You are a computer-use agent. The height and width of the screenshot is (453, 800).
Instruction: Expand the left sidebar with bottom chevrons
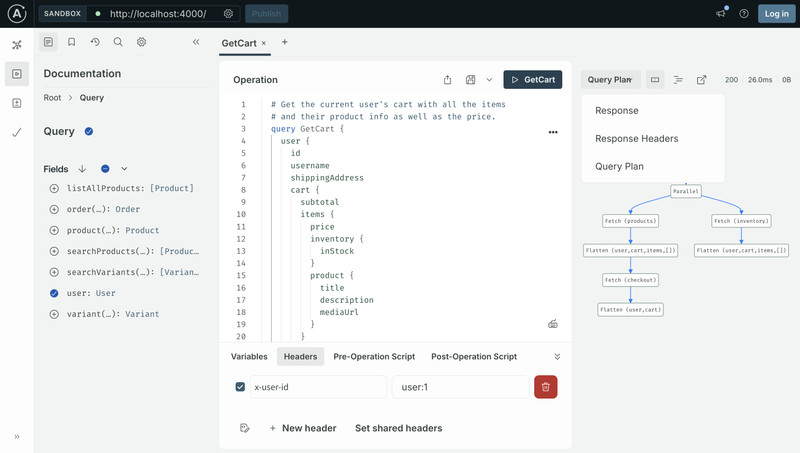point(17,437)
